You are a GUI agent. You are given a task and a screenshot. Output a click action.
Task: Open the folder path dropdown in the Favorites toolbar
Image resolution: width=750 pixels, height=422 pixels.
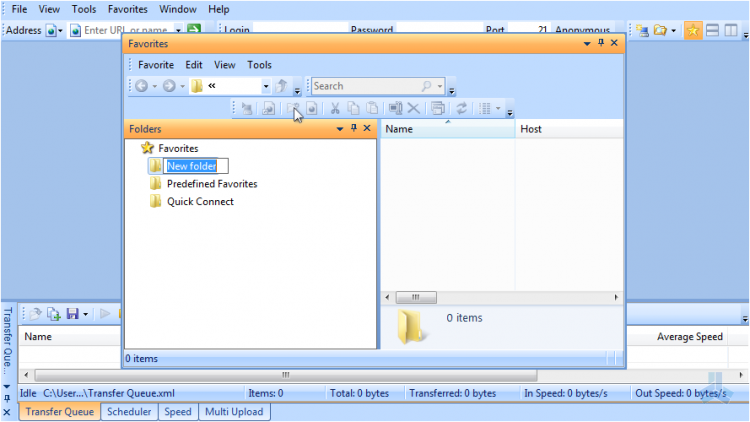coord(266,86)
